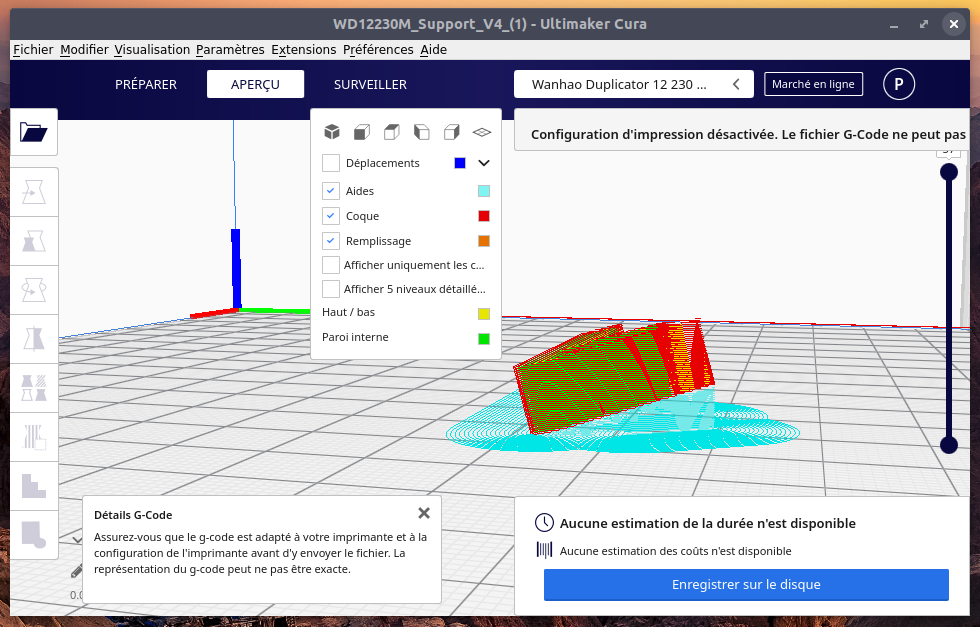Image resolution: width=980 pixels, height=627 pixels.
Task: Click the Déplacements blue color swatch
Action: 460,163
